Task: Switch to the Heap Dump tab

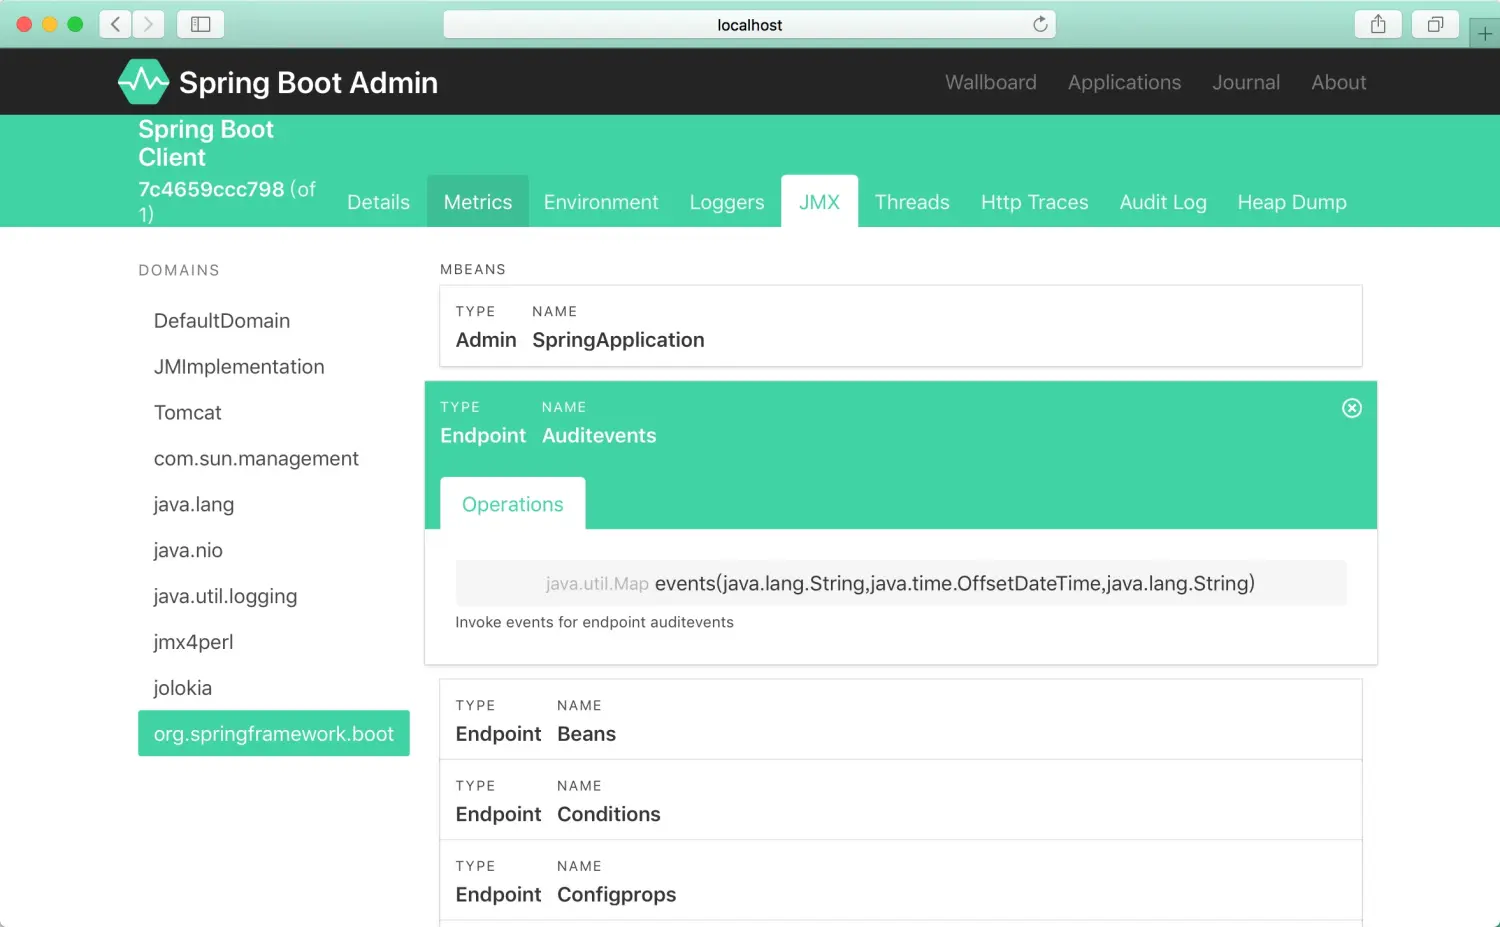Action: point(1292,202)
